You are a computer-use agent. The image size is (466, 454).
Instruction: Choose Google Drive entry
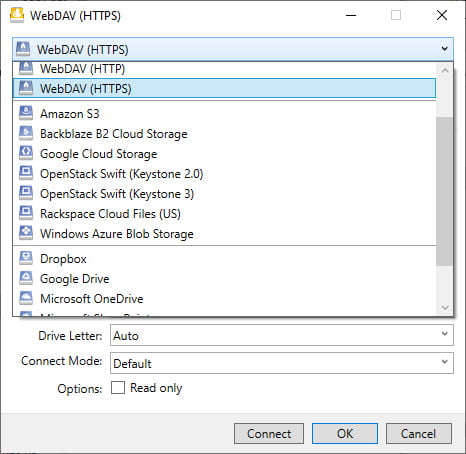tap(224, 279)
